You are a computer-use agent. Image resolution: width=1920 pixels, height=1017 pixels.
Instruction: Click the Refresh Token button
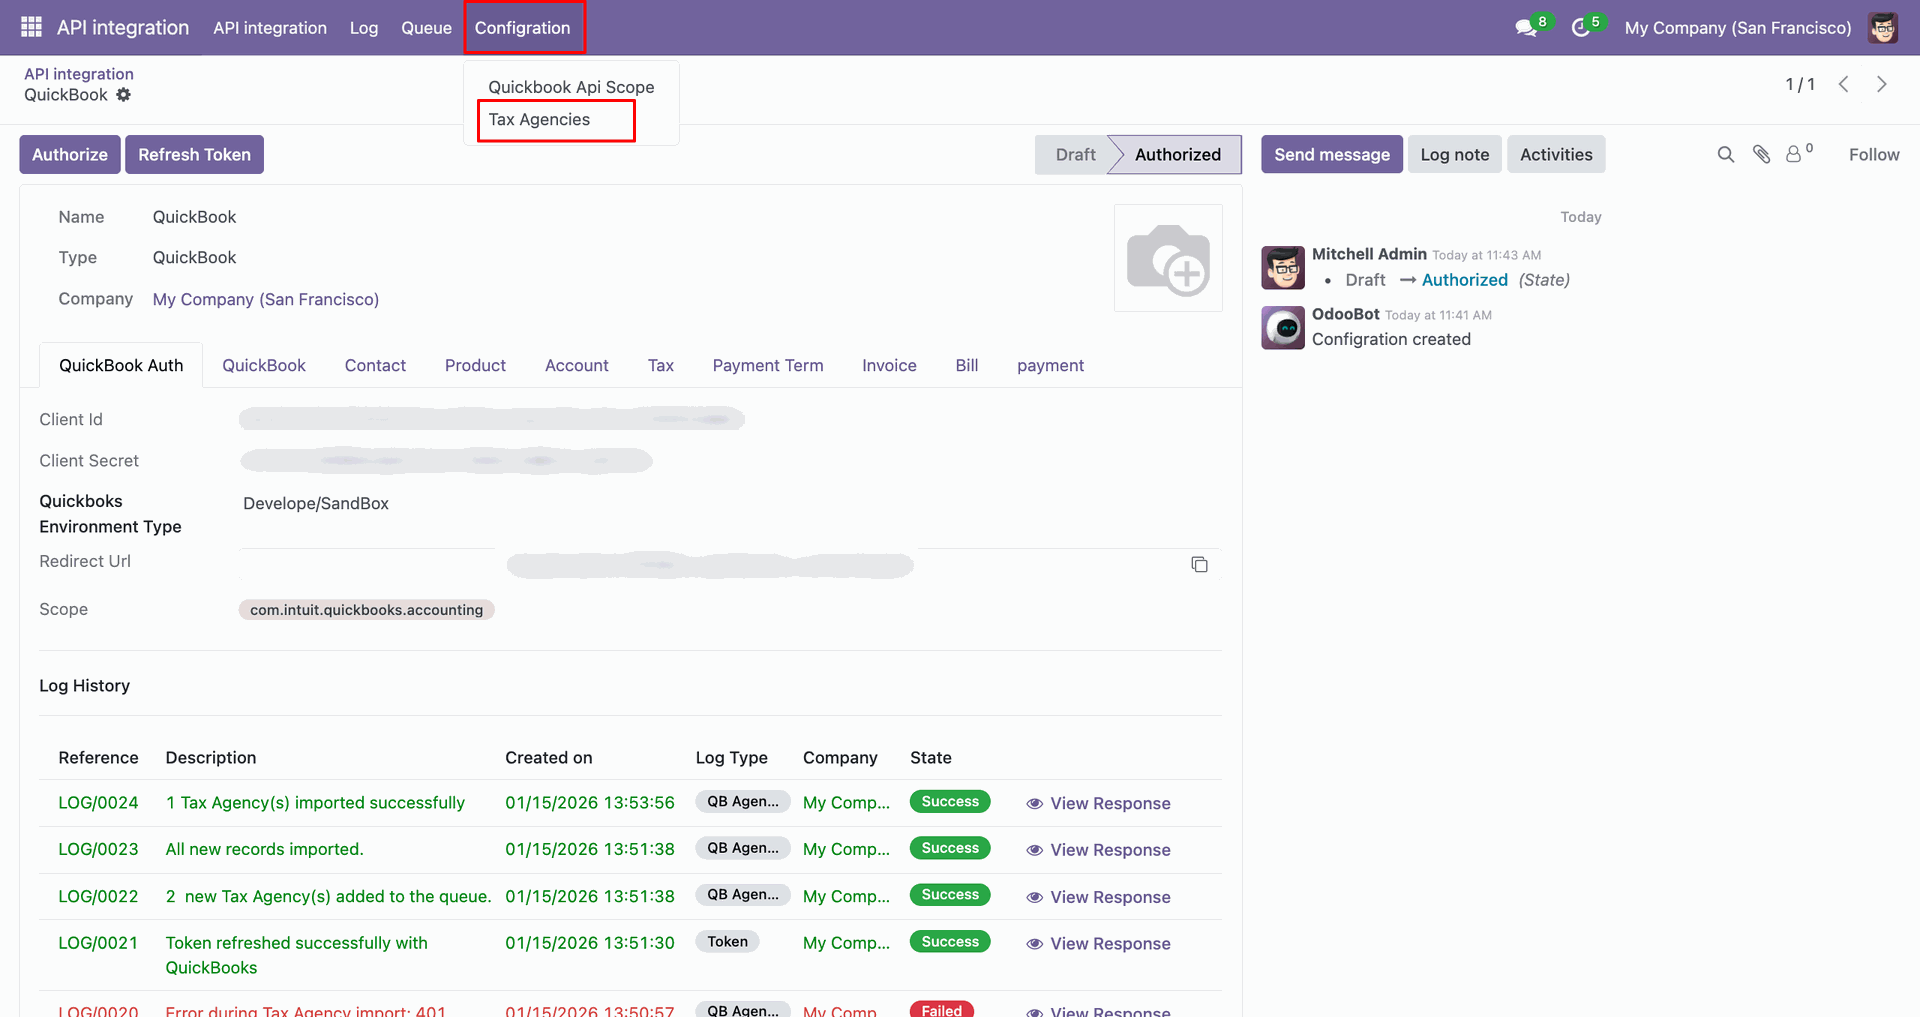pyautogui.click(x=195, y=155)
